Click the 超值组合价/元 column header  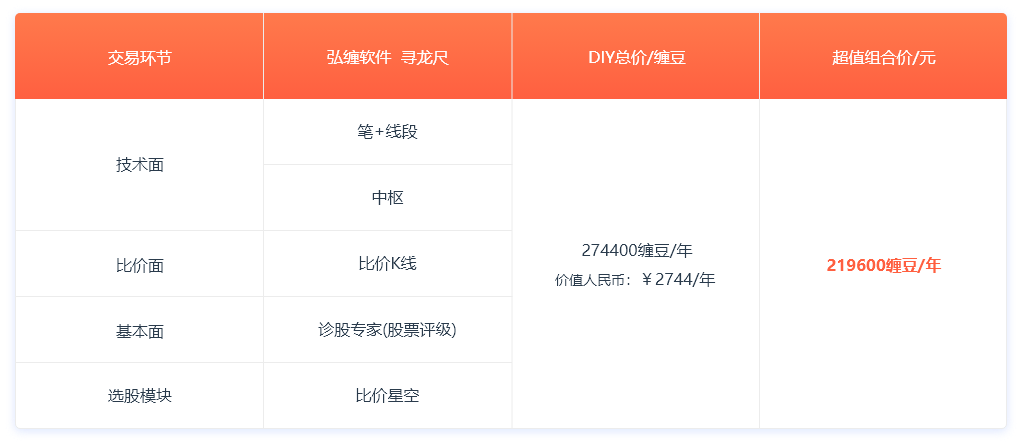pyautogui.click(x=883, y=57)
